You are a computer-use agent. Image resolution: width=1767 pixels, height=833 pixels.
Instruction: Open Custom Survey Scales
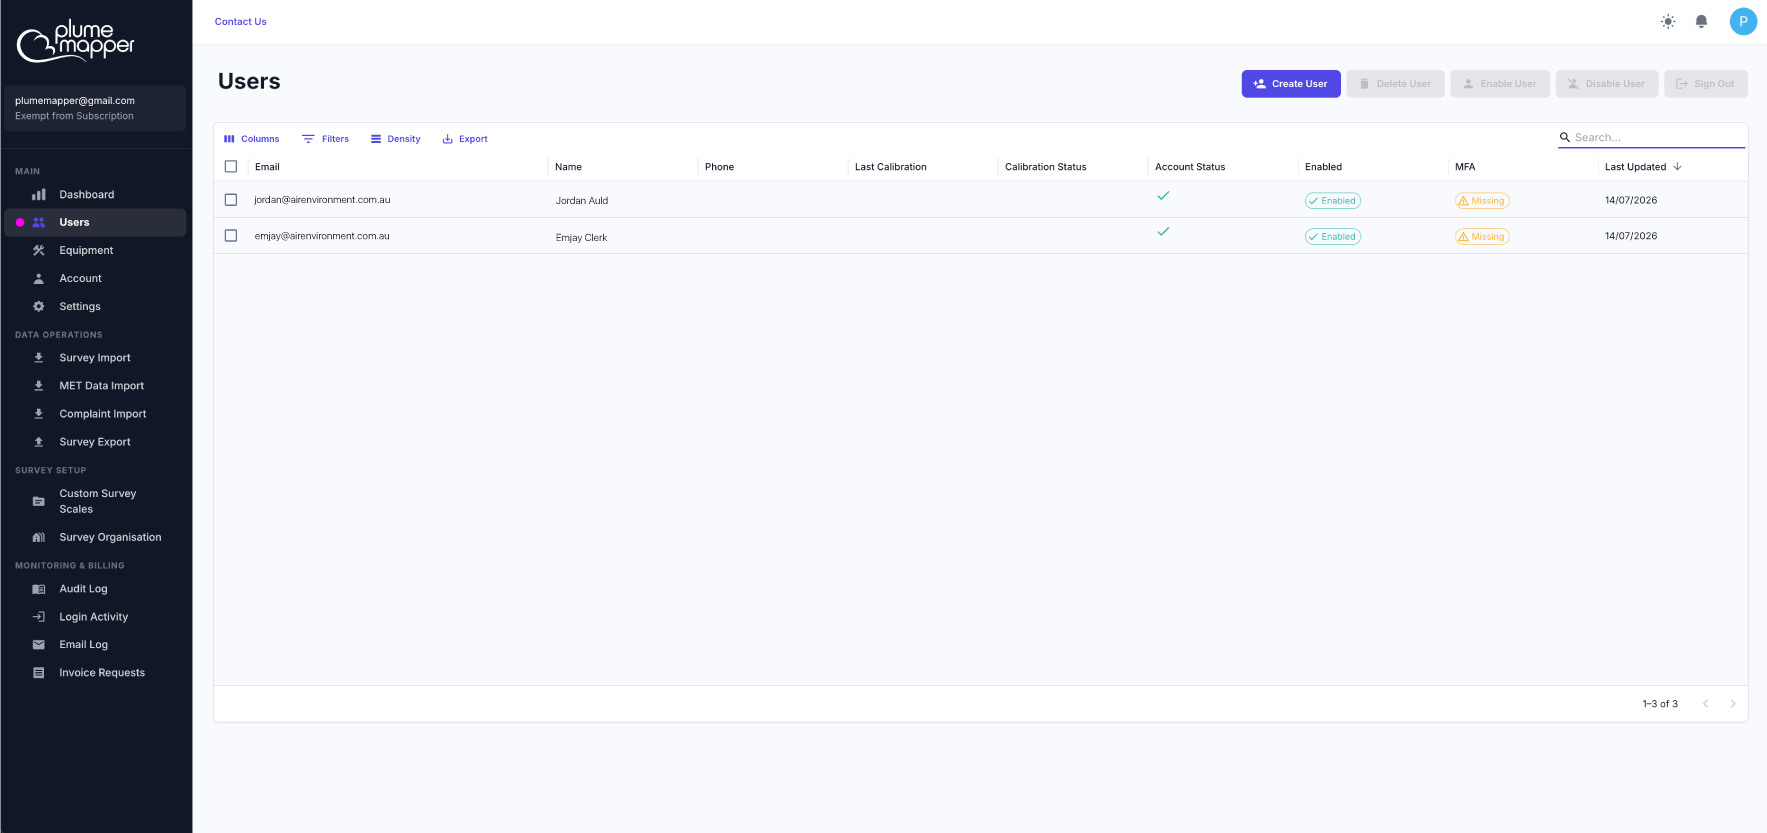pos(95,502)
